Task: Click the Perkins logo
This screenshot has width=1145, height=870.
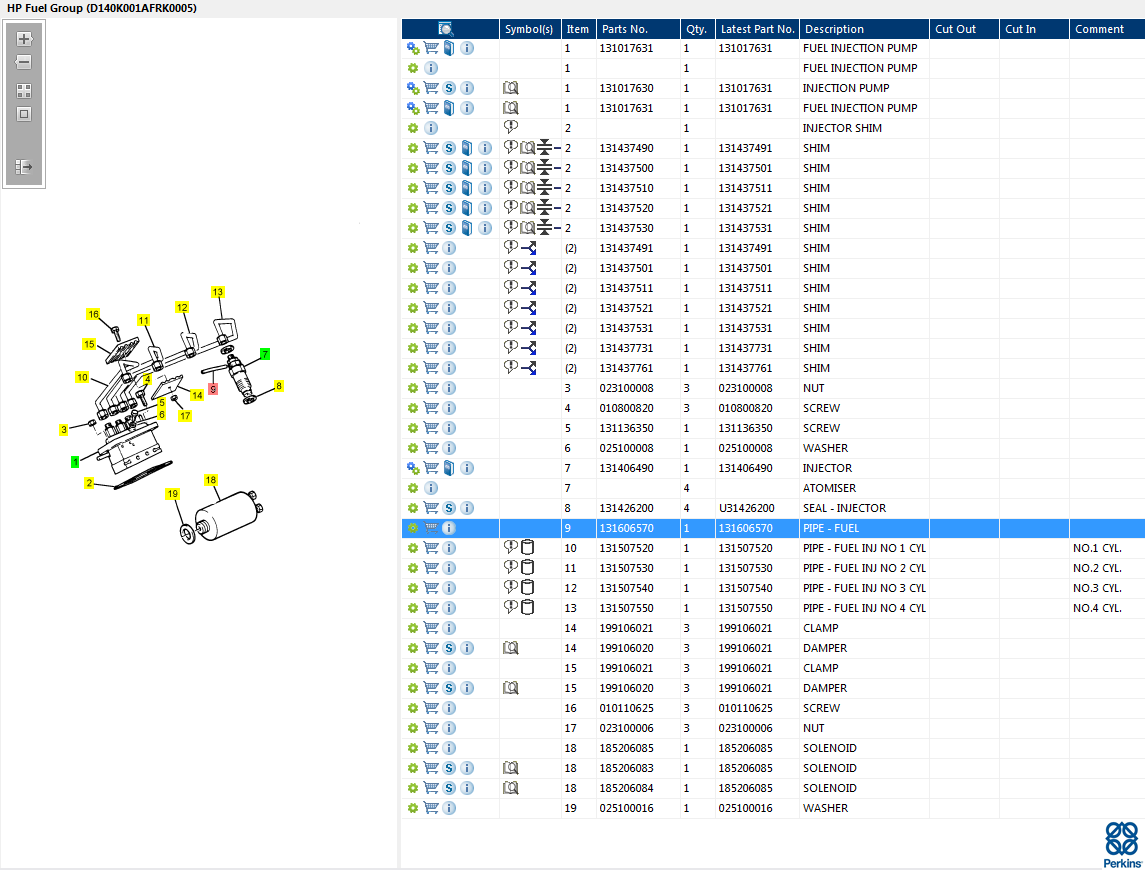Action: point(1121,844)
